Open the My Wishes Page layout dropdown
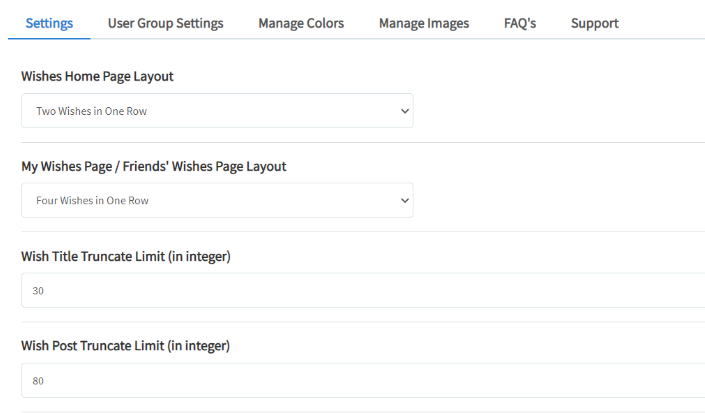Viewport: 705px width, 413px height. [217, 200]
